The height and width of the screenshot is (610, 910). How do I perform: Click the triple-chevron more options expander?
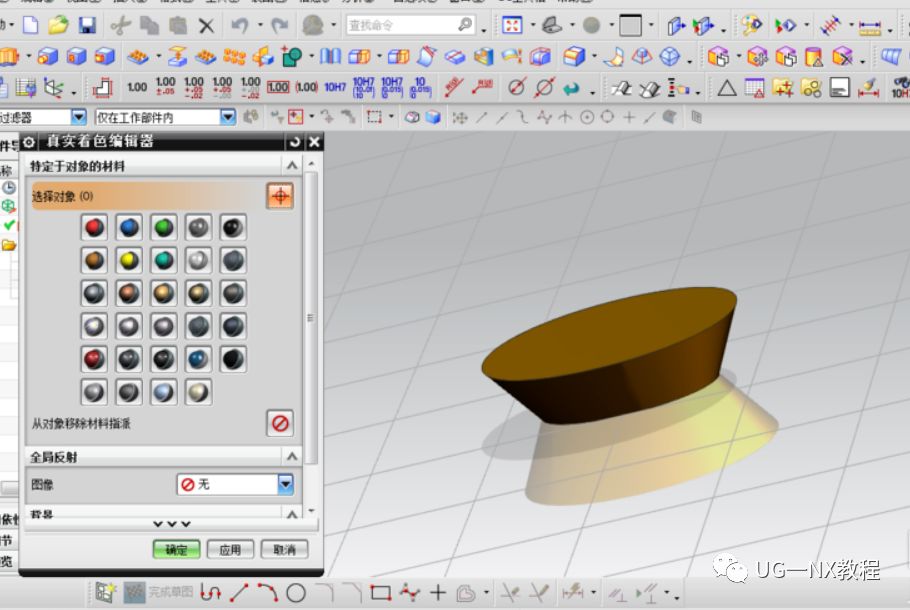pyautogui.click(x=172, y=524)
